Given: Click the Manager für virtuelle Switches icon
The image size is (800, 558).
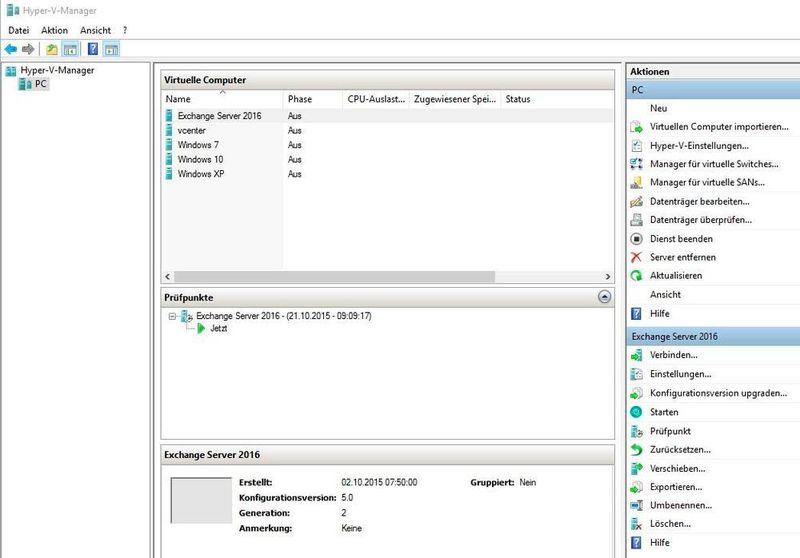Looking at the screenshot, I should [636, 164].
